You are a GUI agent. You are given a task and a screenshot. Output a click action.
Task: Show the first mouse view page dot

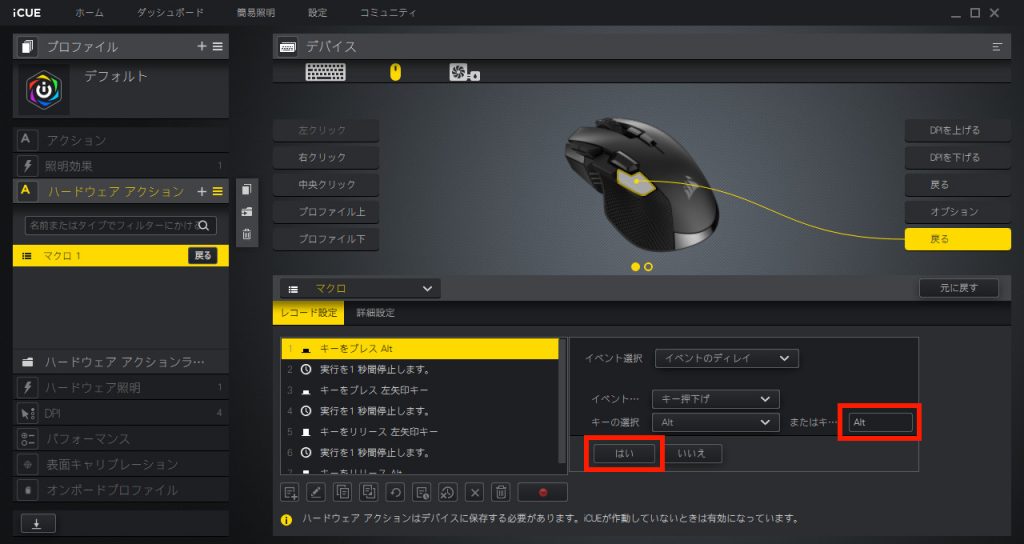pyautogui.click(x=635, y=266)
